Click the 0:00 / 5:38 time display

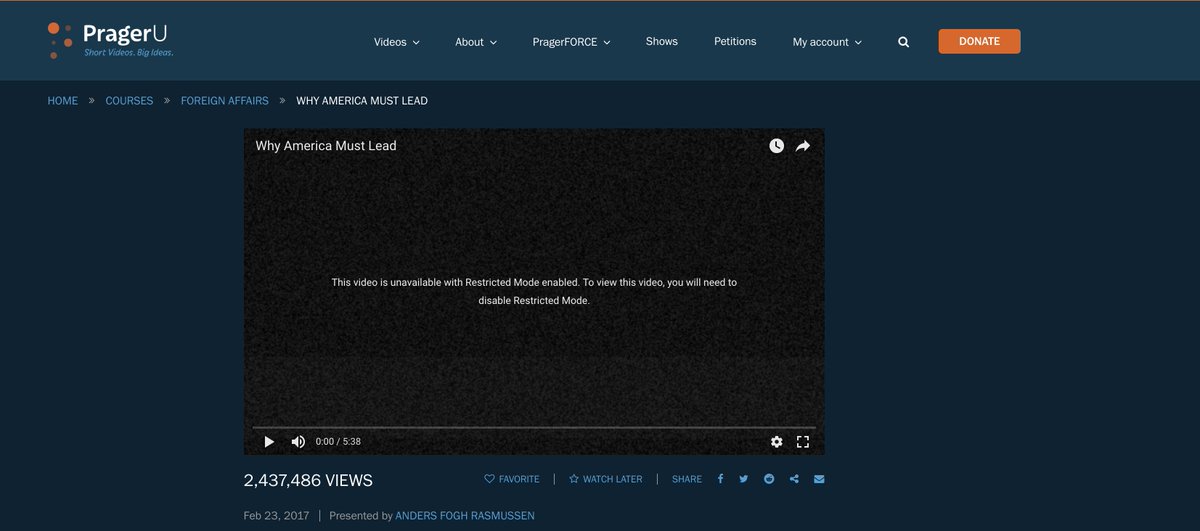(338, 441)
